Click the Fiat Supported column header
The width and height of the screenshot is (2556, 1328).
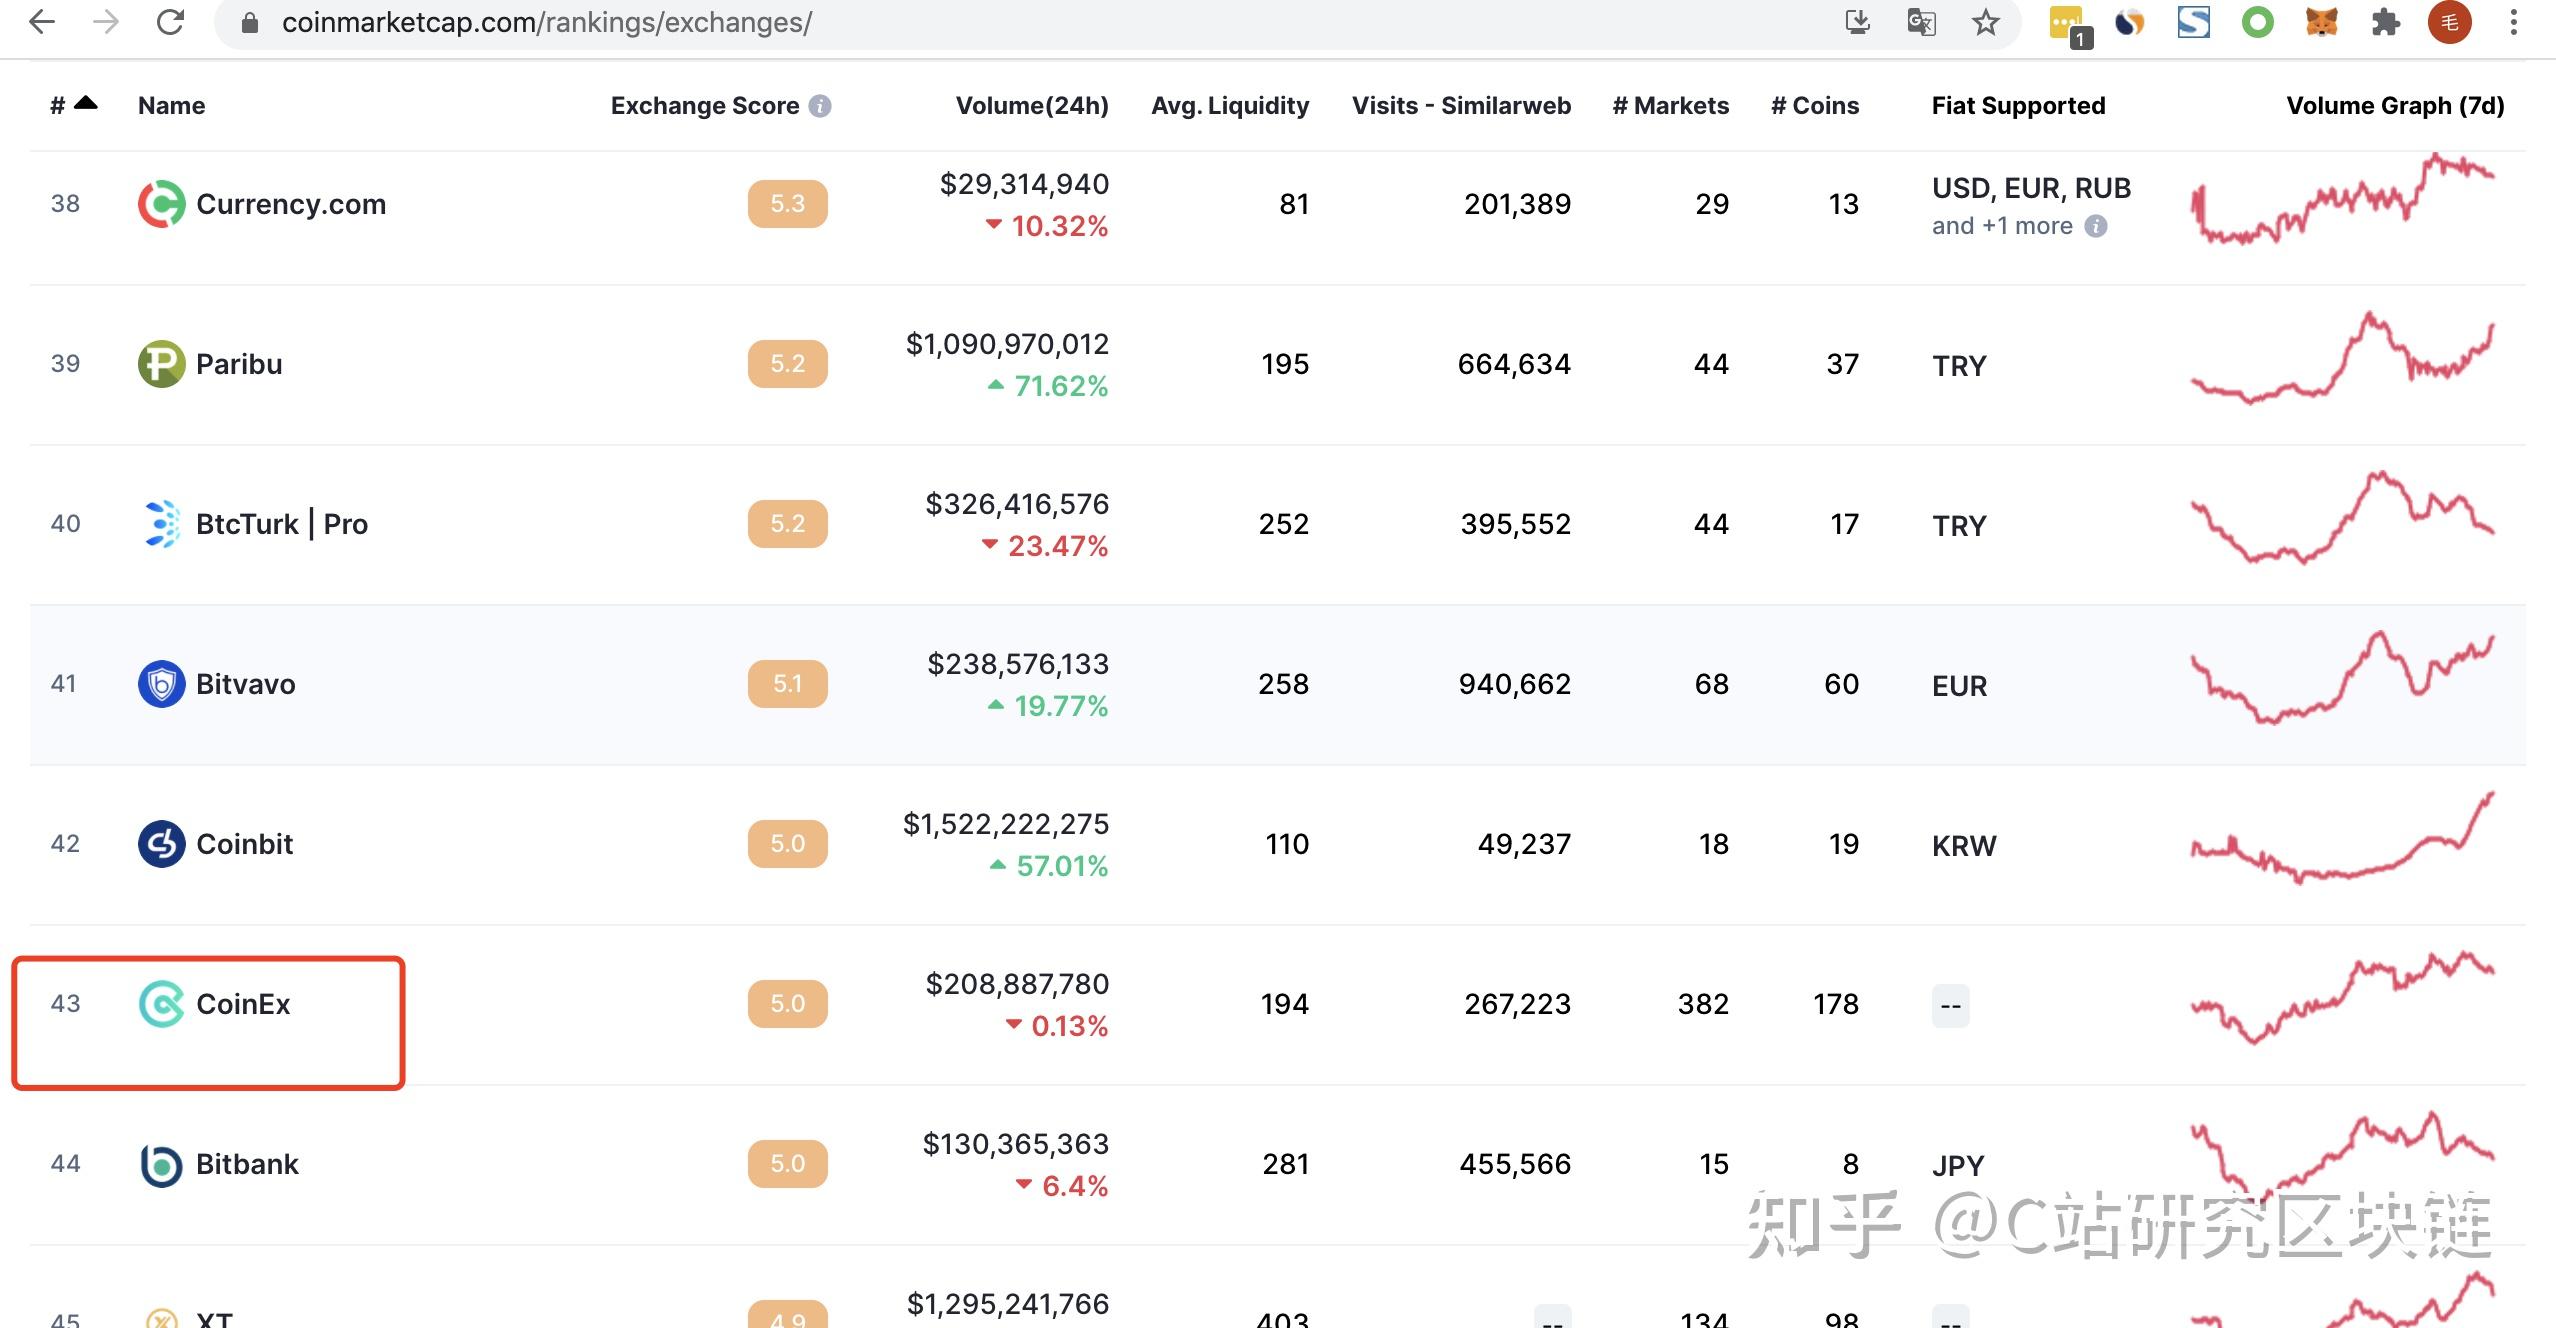(2018, 105)
